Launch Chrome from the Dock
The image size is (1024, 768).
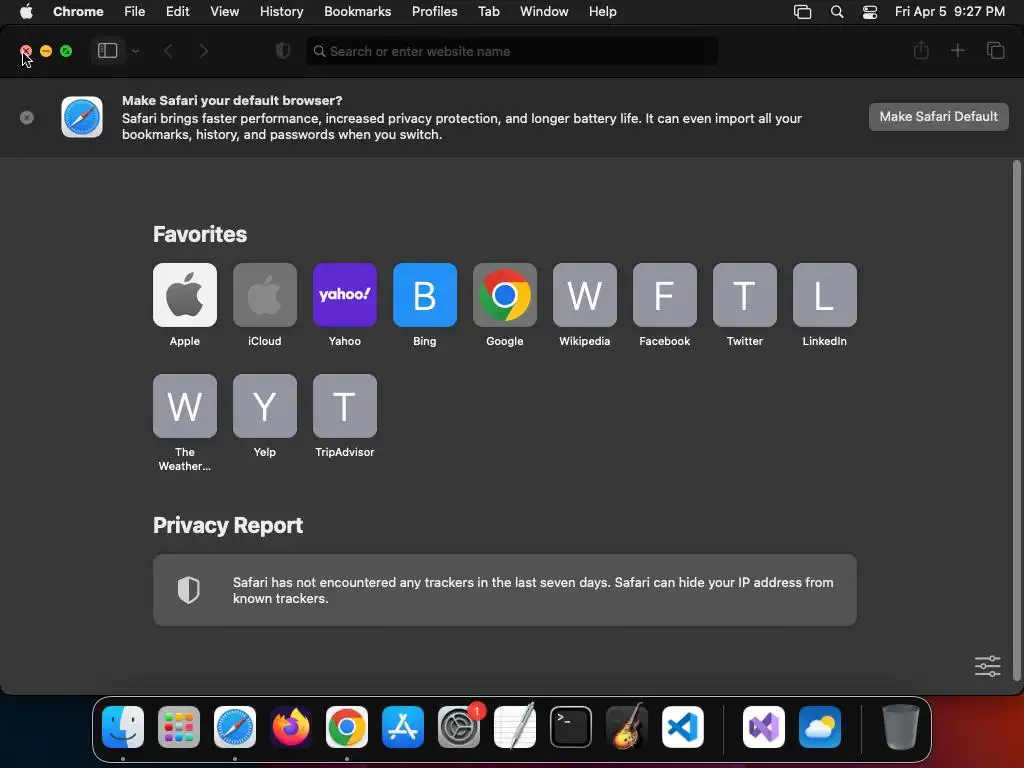click(347, 727)
